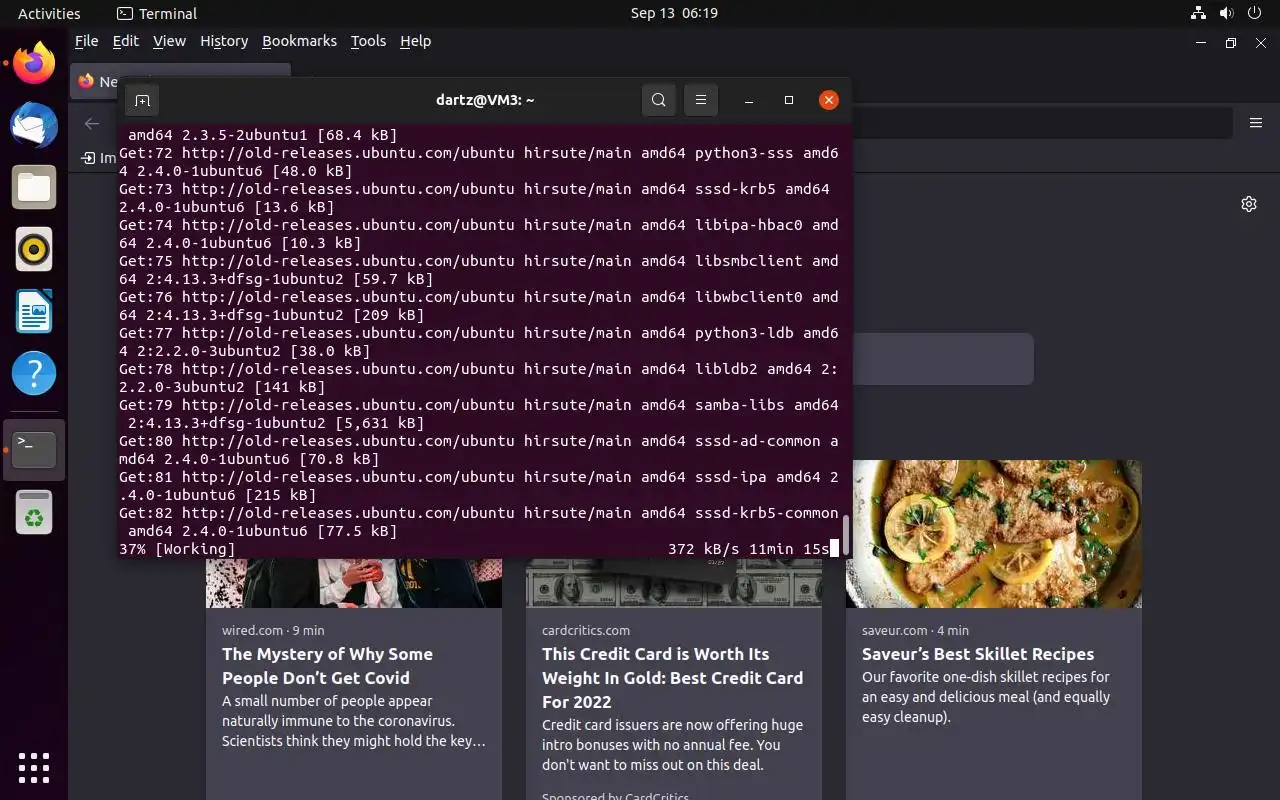This screenshot has height=800, width=1280.
Task: Launch Thunderbird Mail from the dock
Action: click(x=34, y=126)
